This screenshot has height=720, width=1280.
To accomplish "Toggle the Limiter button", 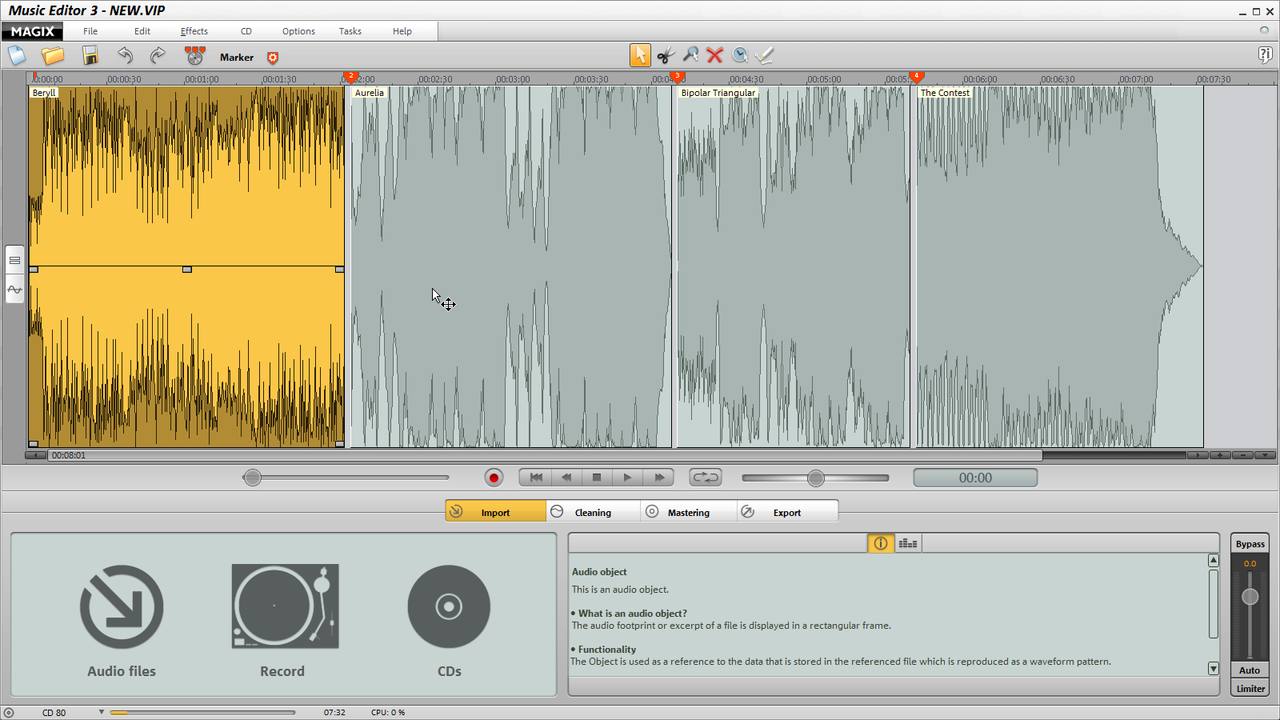I will [1250, 688].
